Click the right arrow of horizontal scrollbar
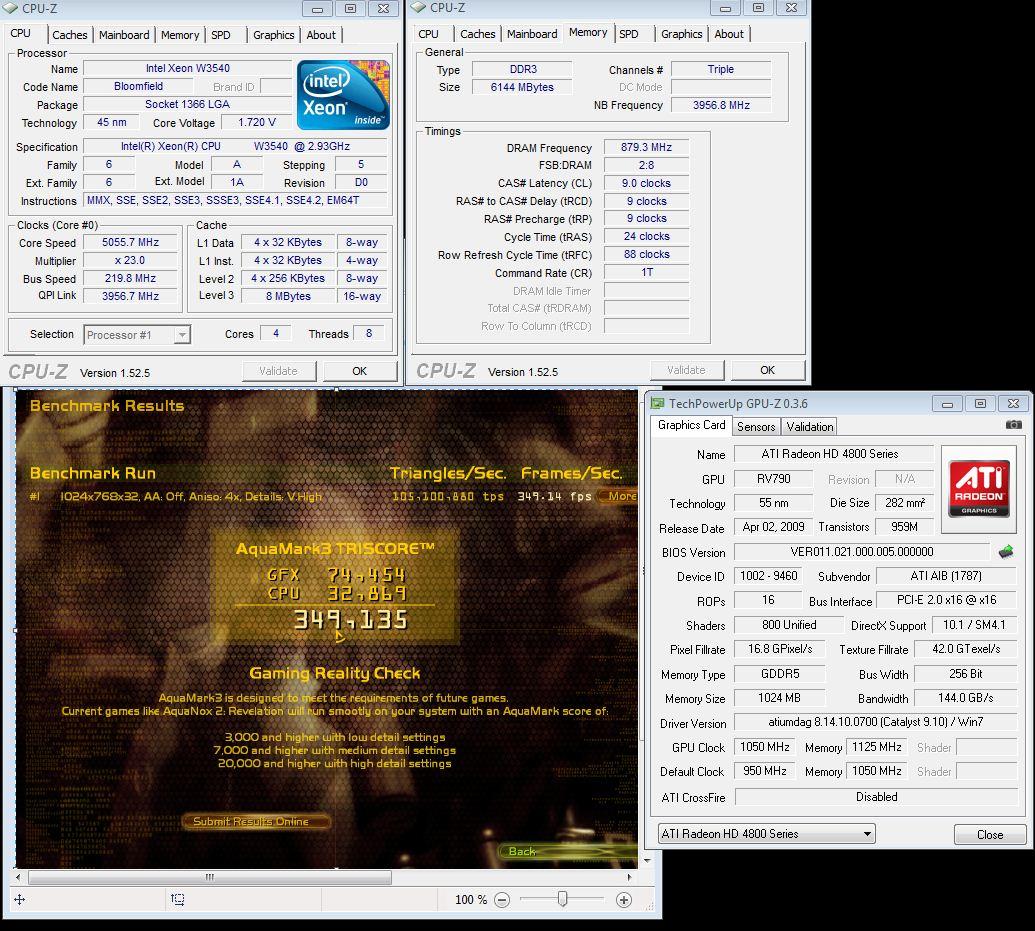Image resolution: width=1035 pixels, height=931 pixels. (x=629, y=878)
